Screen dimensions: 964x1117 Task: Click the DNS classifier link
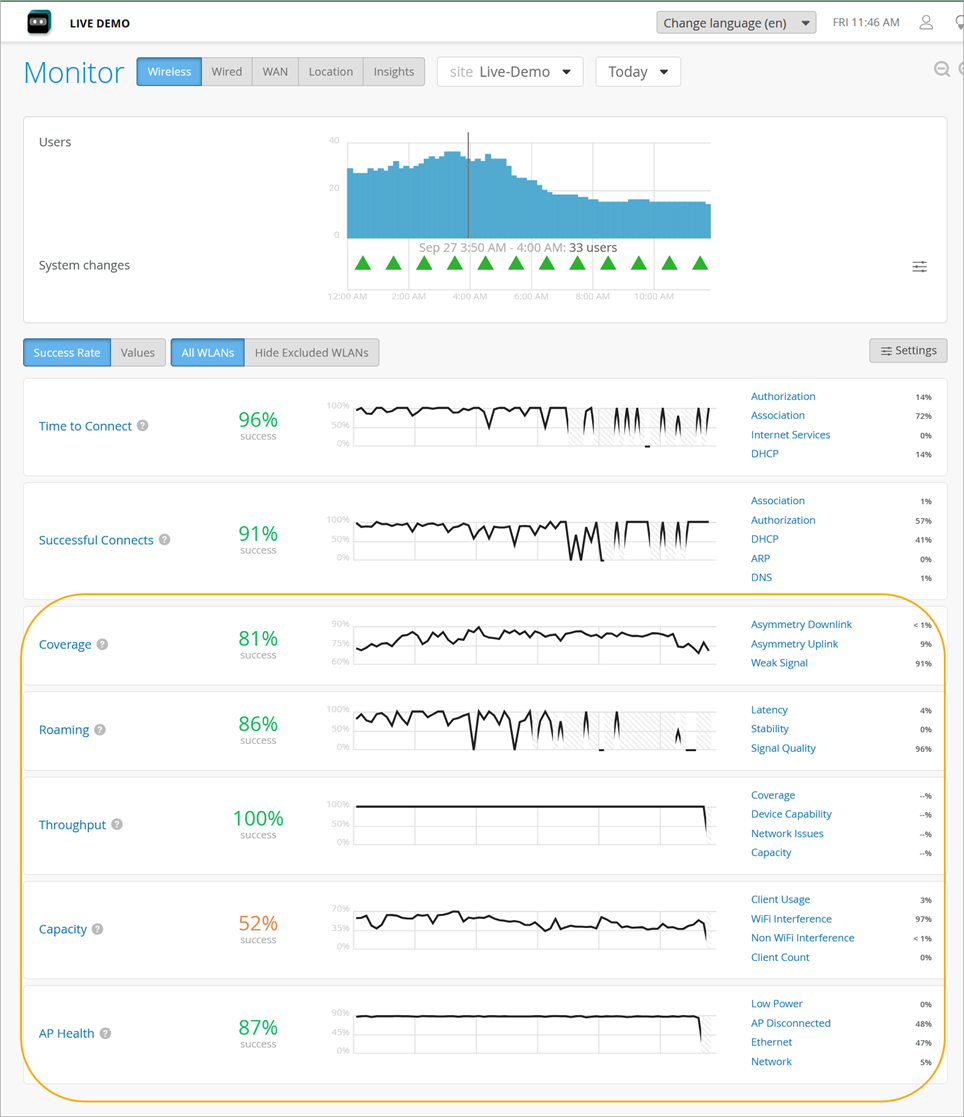click(x=761, y=578)
